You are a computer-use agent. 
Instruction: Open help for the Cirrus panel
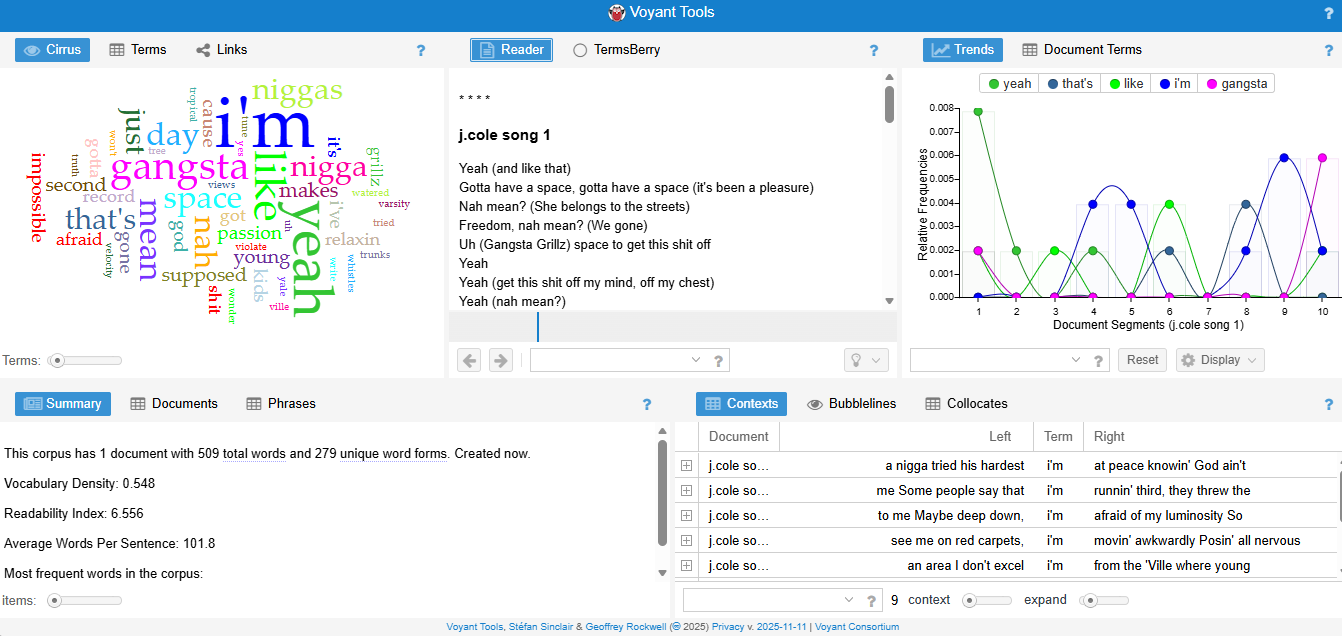point(421,50)
